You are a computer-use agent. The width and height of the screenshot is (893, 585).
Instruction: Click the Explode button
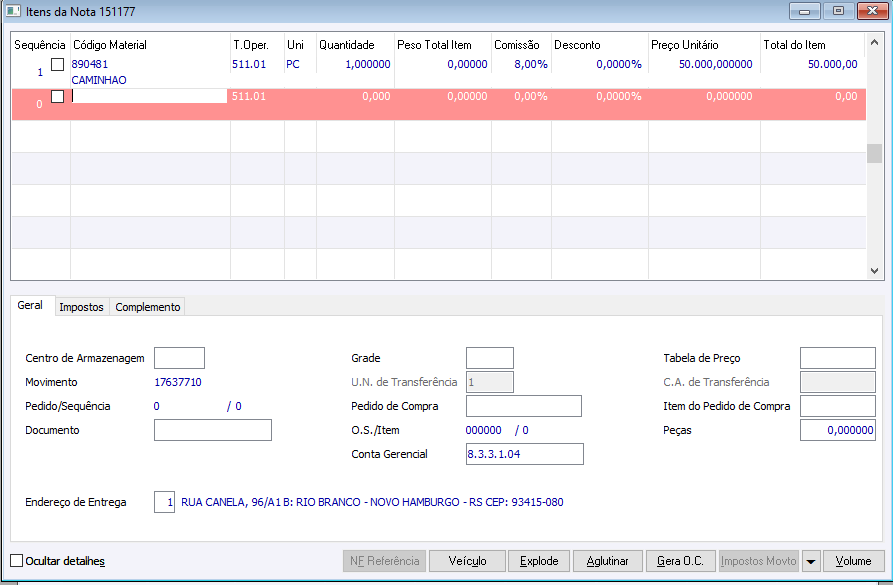point(539,561)
